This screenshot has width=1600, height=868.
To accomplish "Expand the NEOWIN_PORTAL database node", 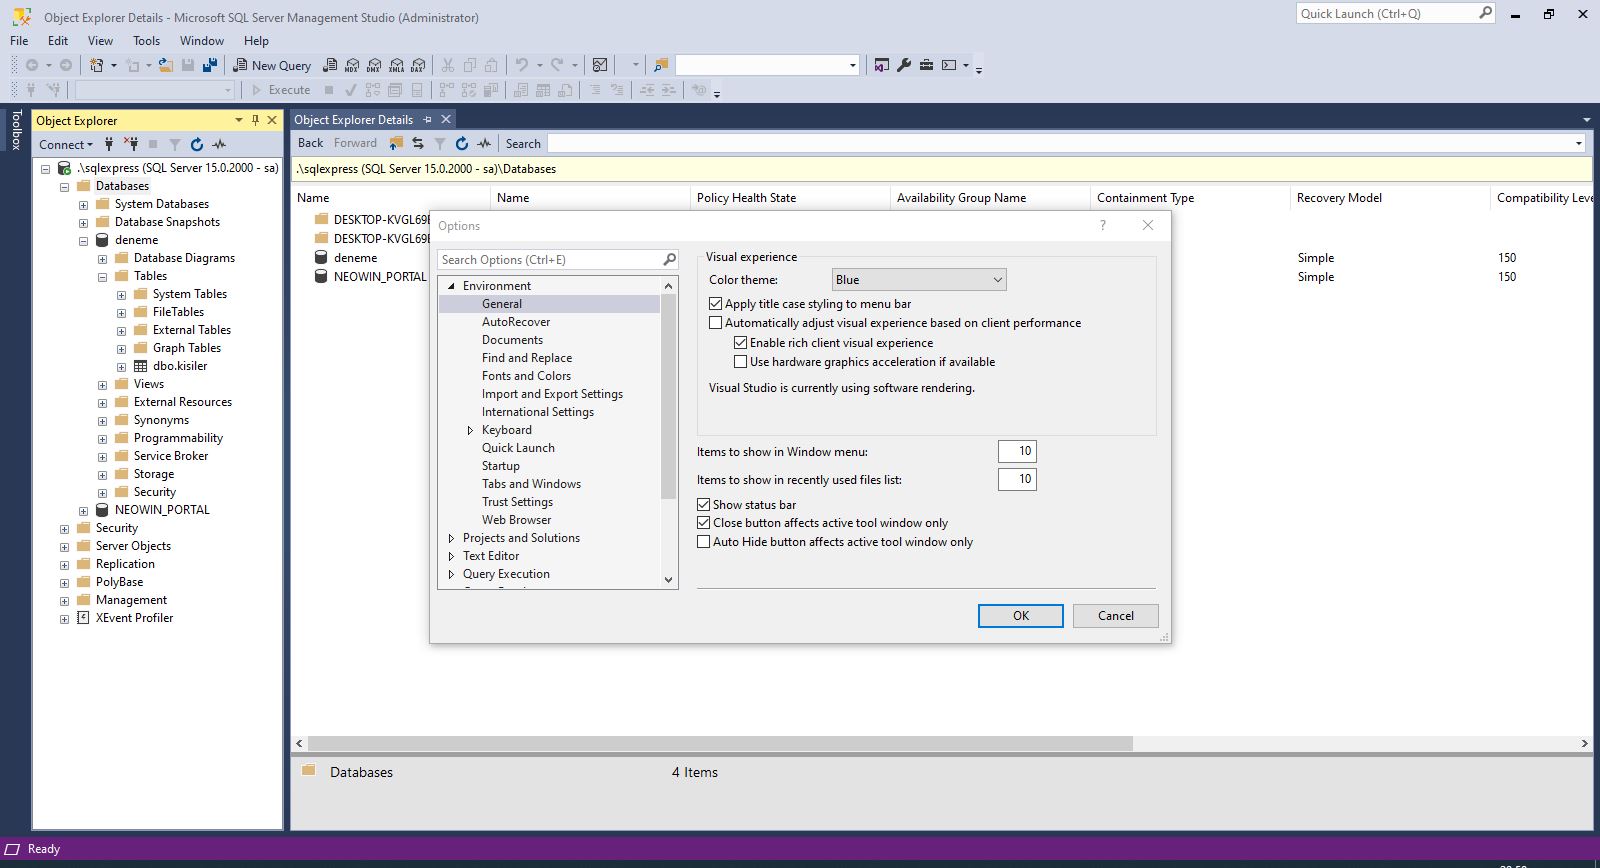I will tap(84, 511).
